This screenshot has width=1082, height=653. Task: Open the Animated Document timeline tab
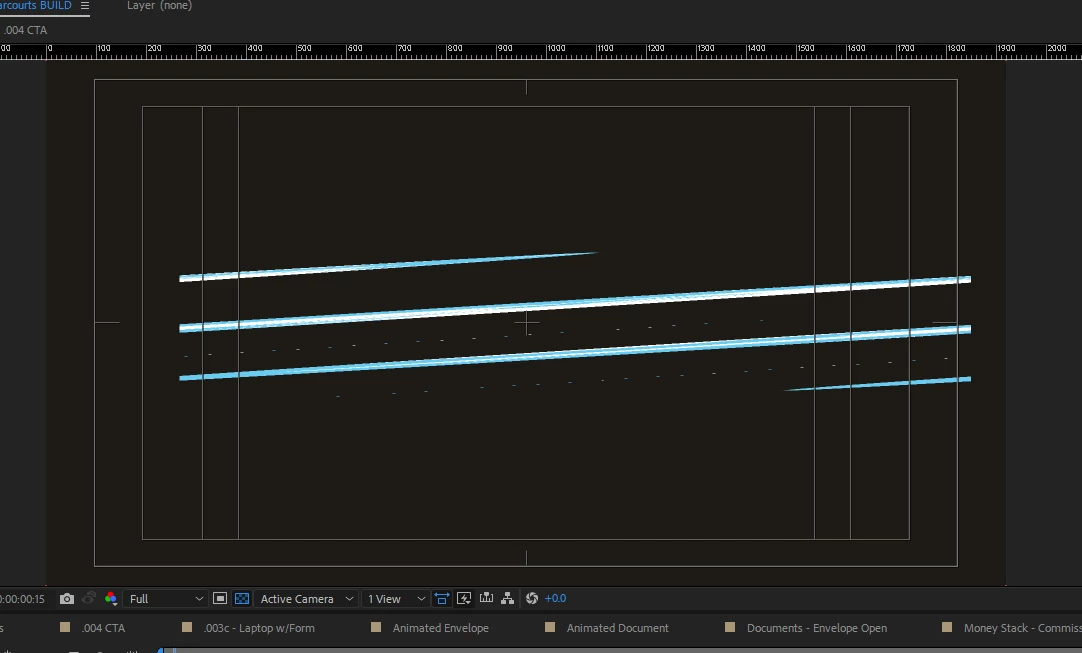[x=618, y=628]
